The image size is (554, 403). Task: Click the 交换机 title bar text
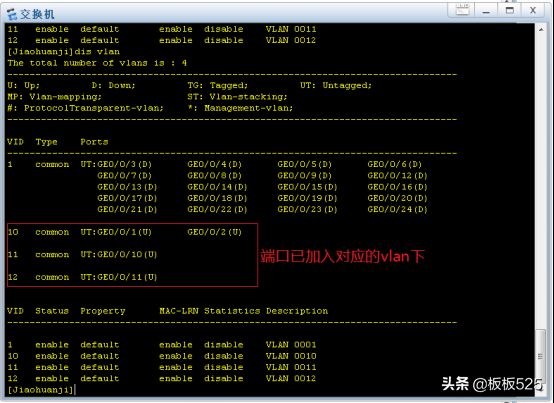click(37, 14)
